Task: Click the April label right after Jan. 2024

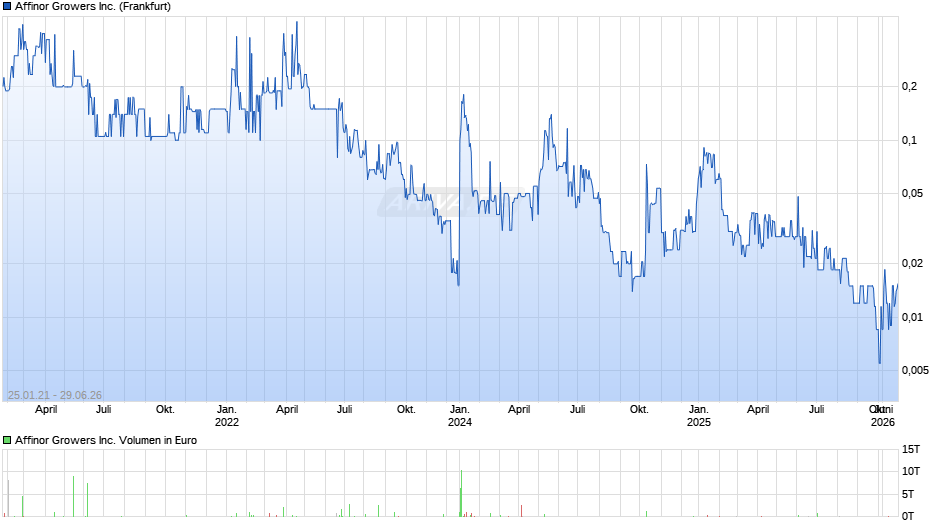Action: [519, 410]
